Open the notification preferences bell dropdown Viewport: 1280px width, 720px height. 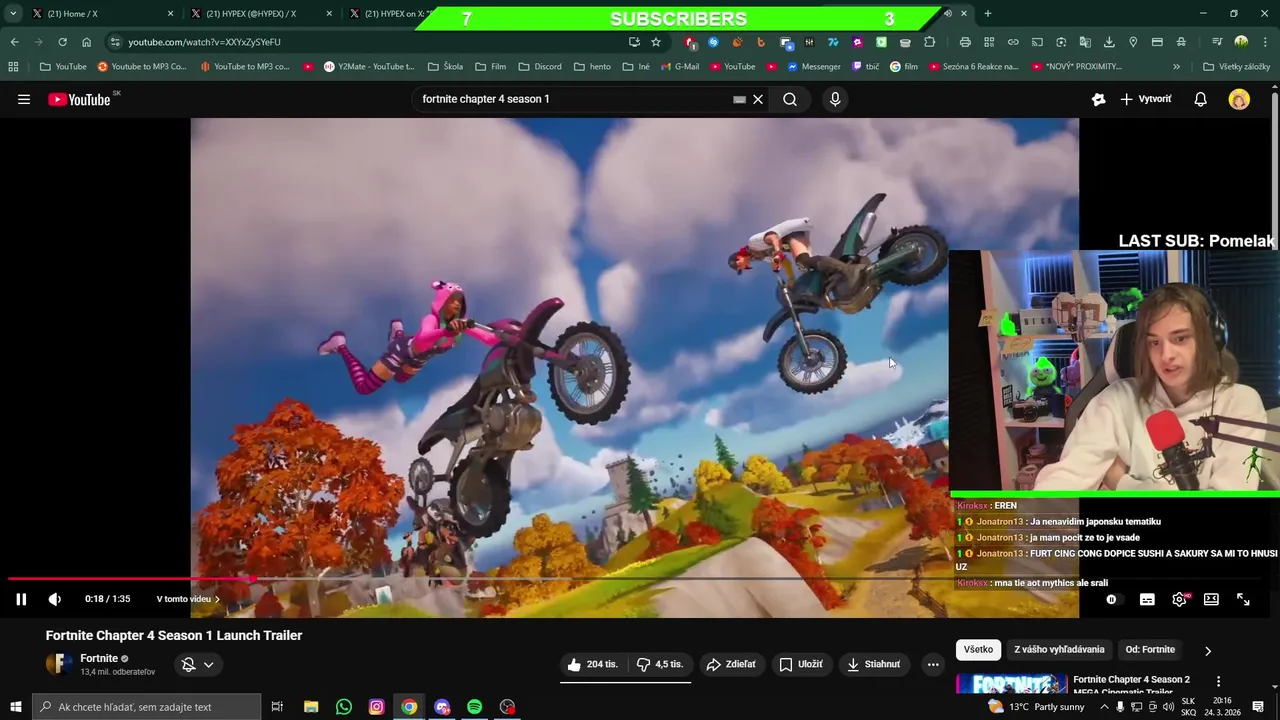pos(197,664)
